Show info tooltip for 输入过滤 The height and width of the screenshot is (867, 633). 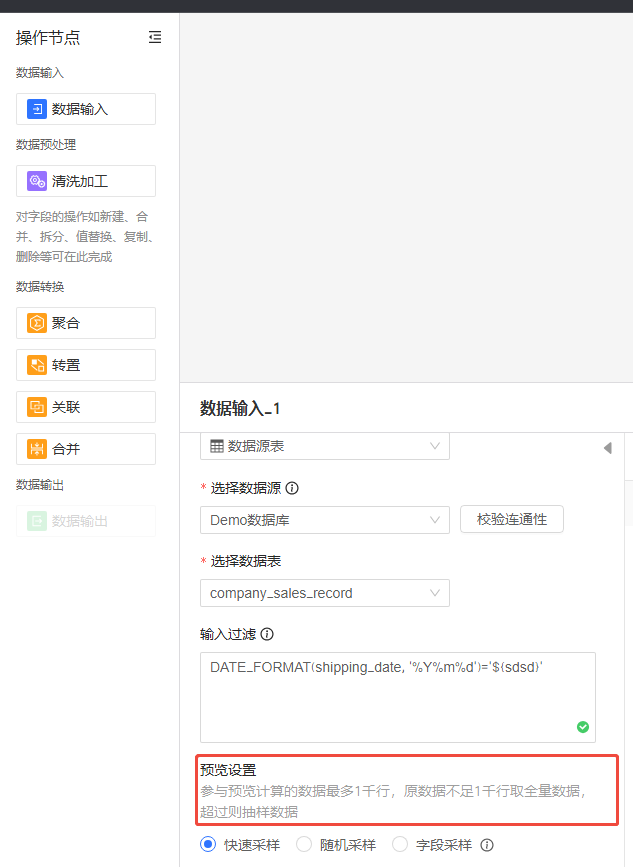point(267,634)
